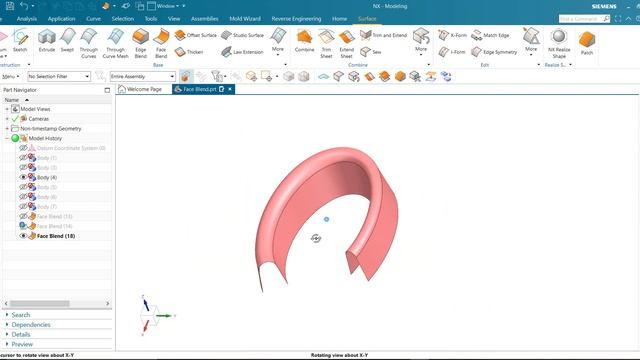Show hidden Body (5)
This screenshot has height=360, width=640.
pyautogui.click(x=23, y=187)
